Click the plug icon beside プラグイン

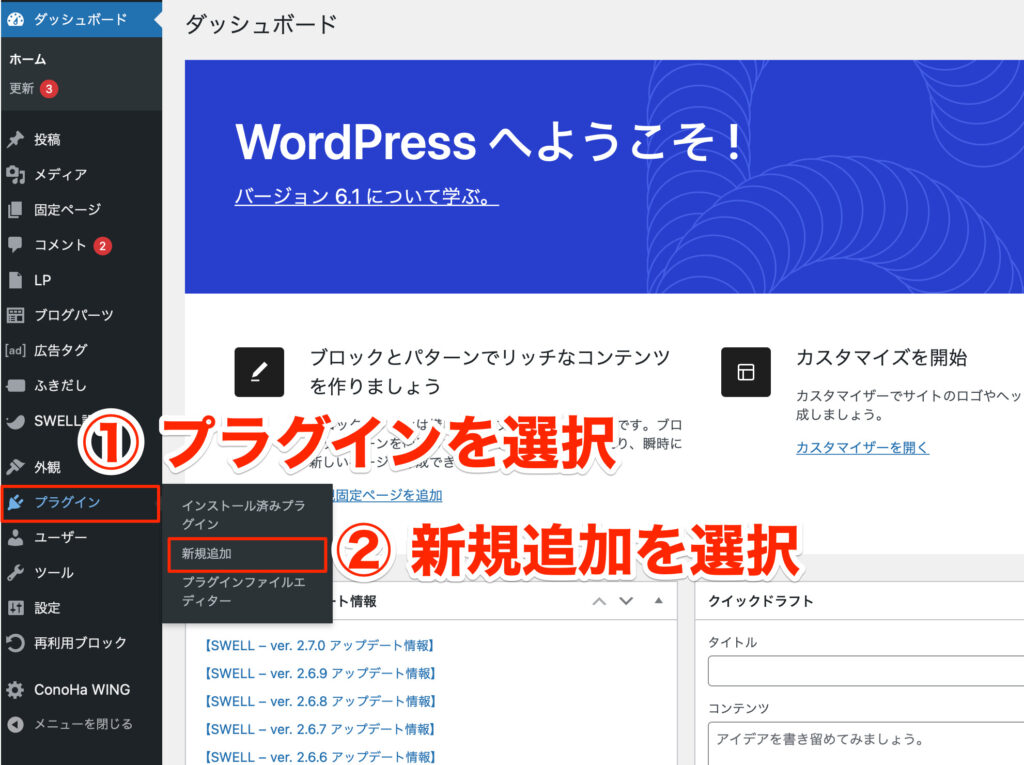15,502
